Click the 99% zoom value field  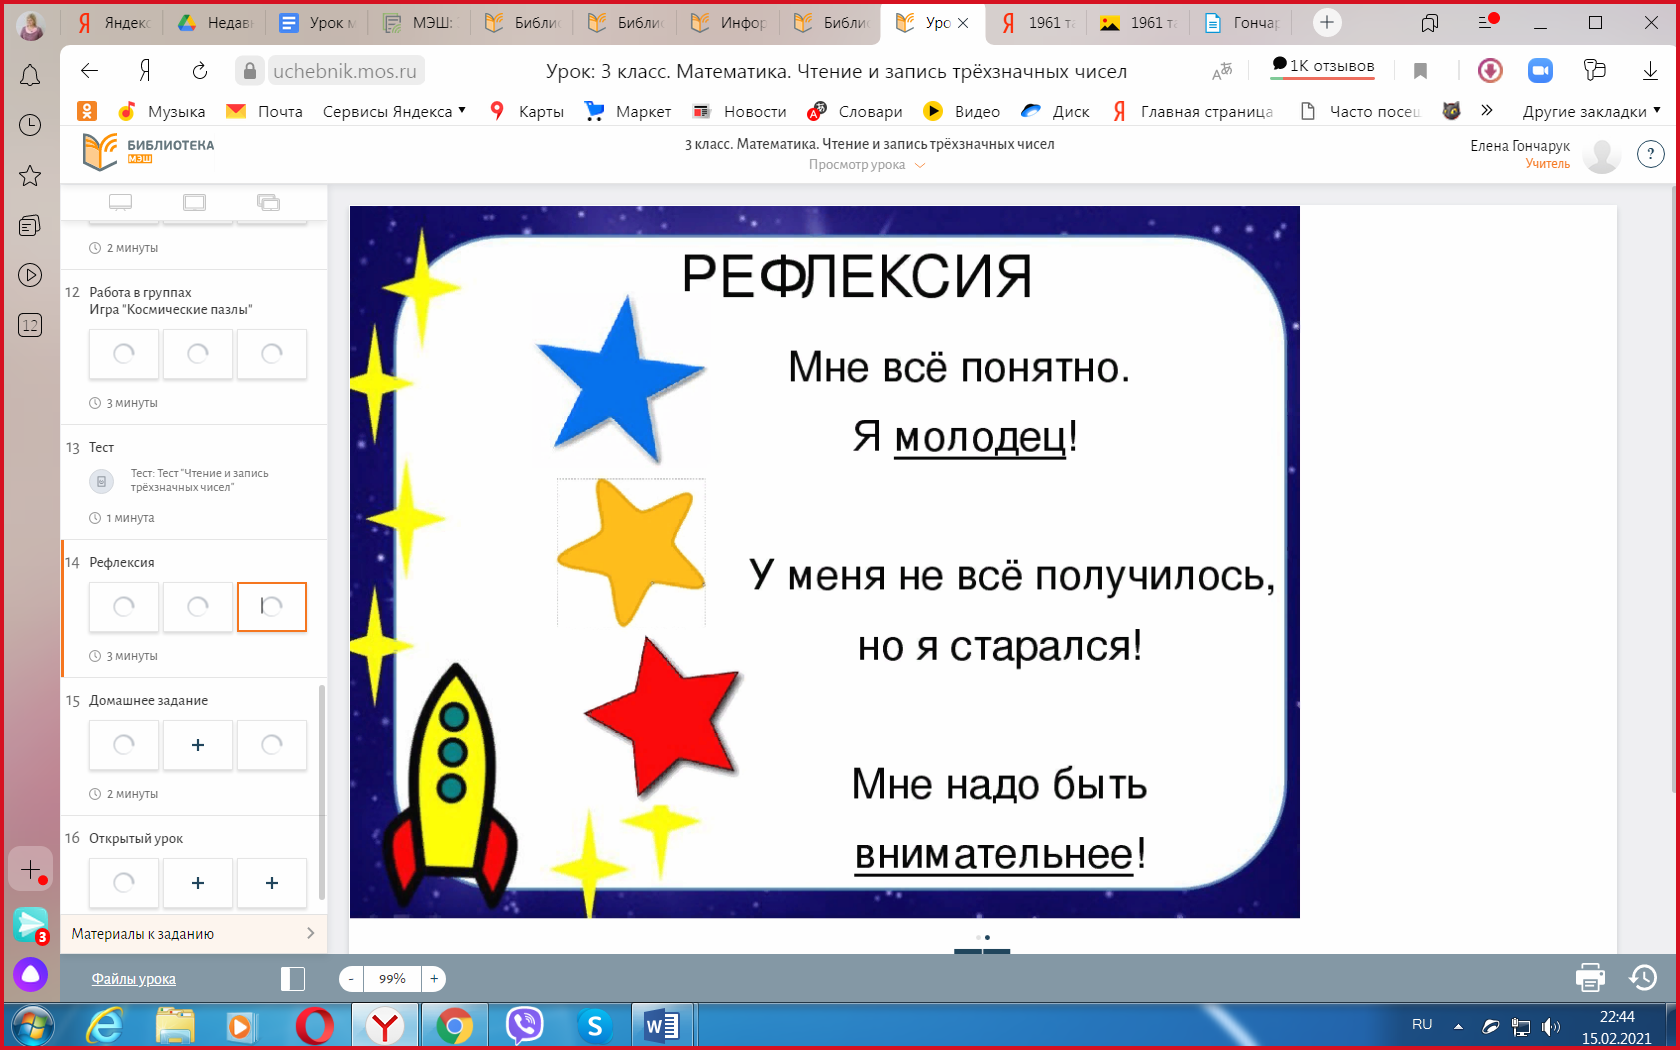pyautogui.click(x=392, y=979)
